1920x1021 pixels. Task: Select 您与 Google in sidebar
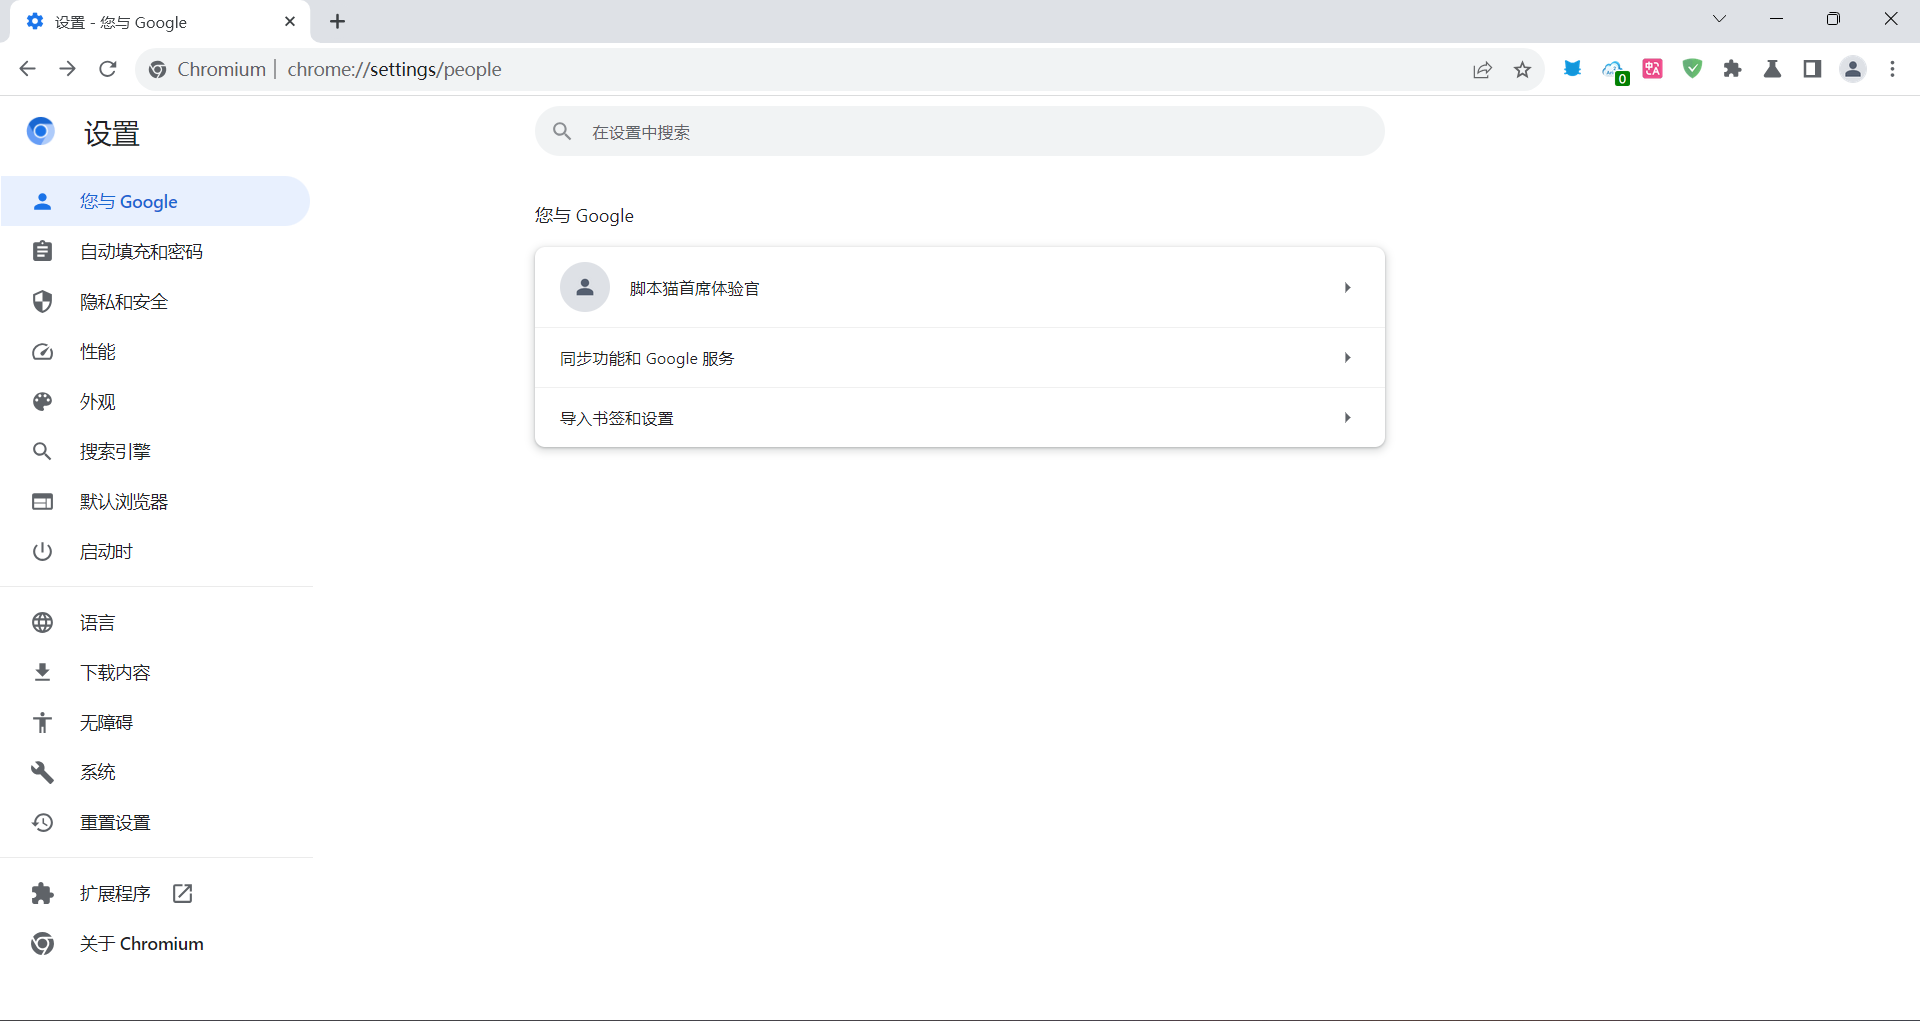click(155, 201)
